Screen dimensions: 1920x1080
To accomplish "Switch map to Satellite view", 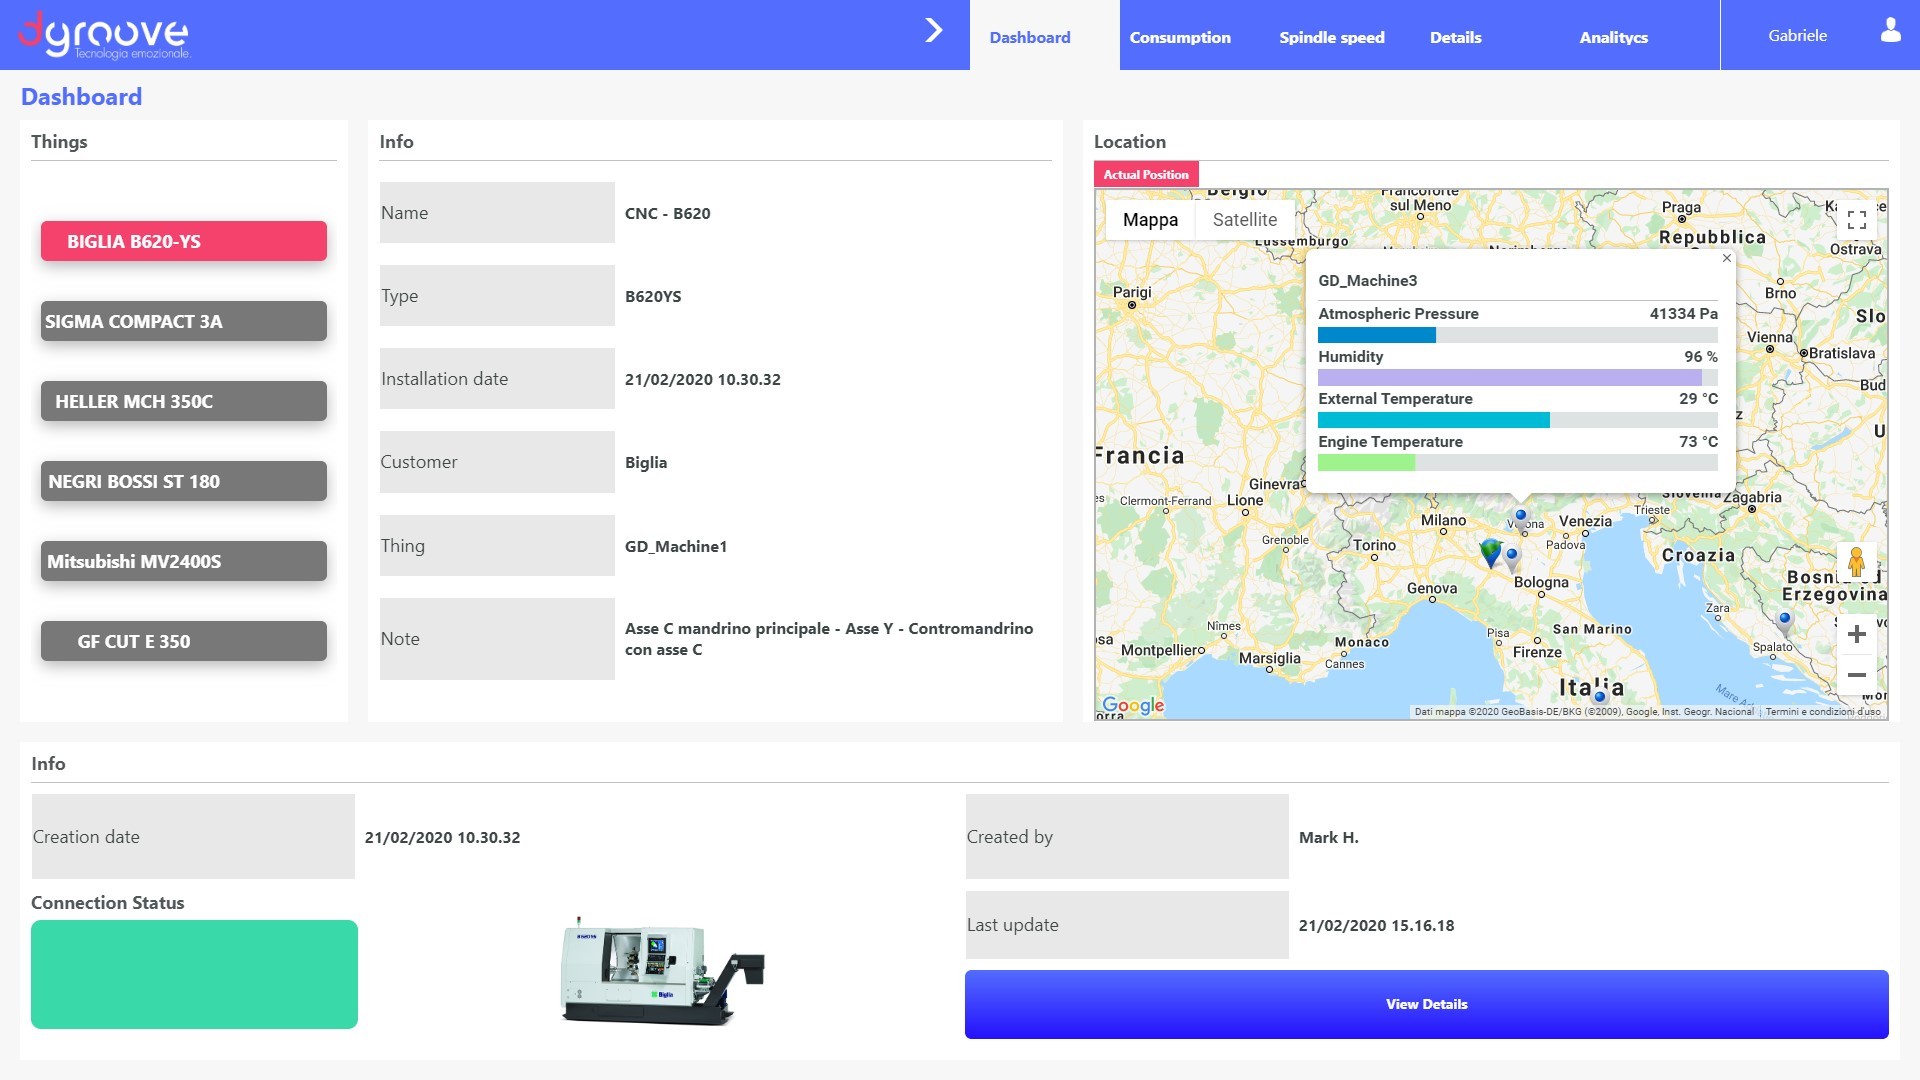I will [1244, 220].
